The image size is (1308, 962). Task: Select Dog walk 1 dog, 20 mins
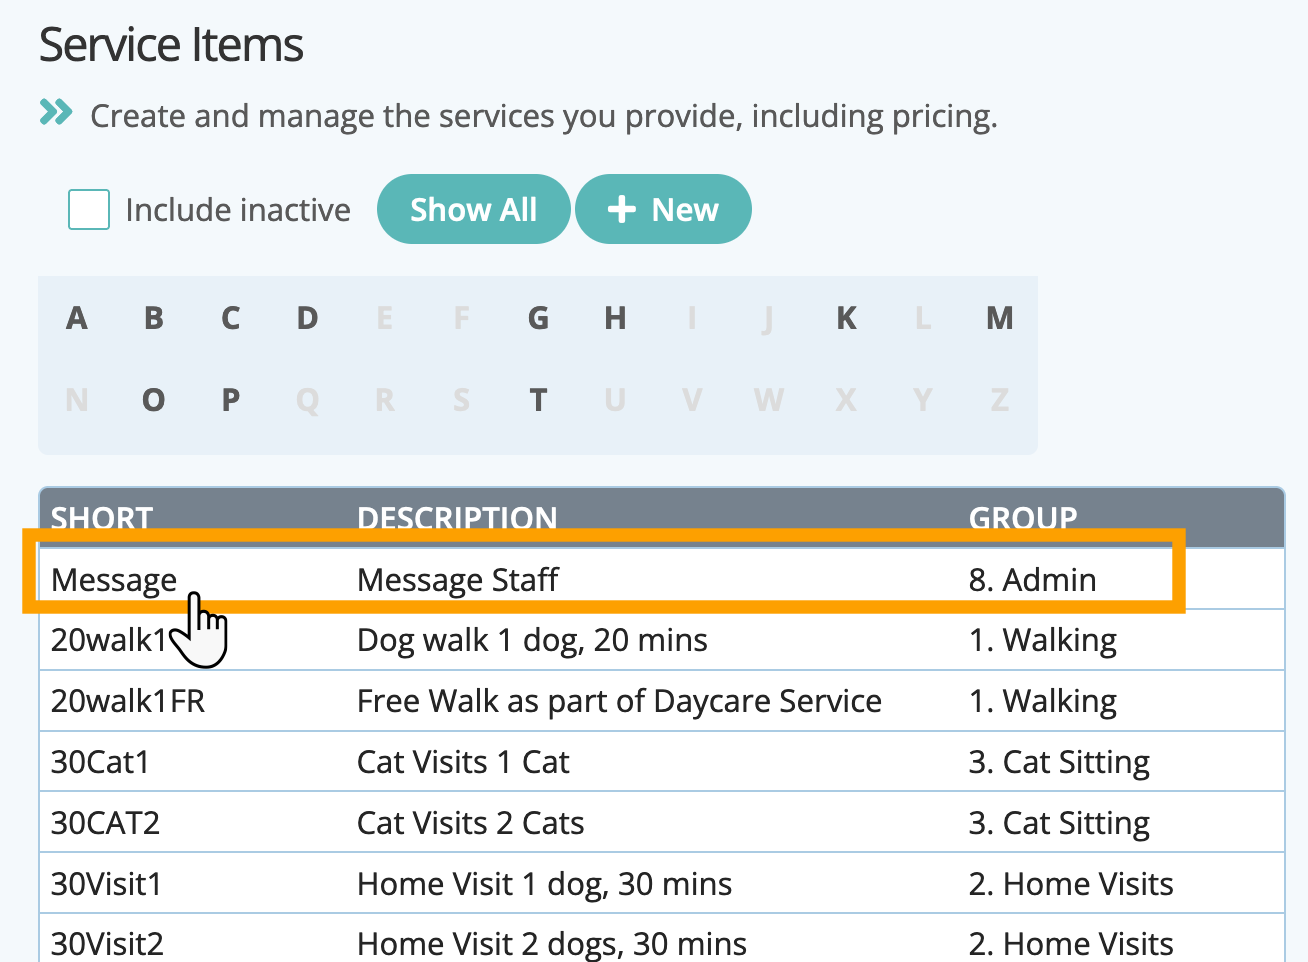tap(532, 640)
